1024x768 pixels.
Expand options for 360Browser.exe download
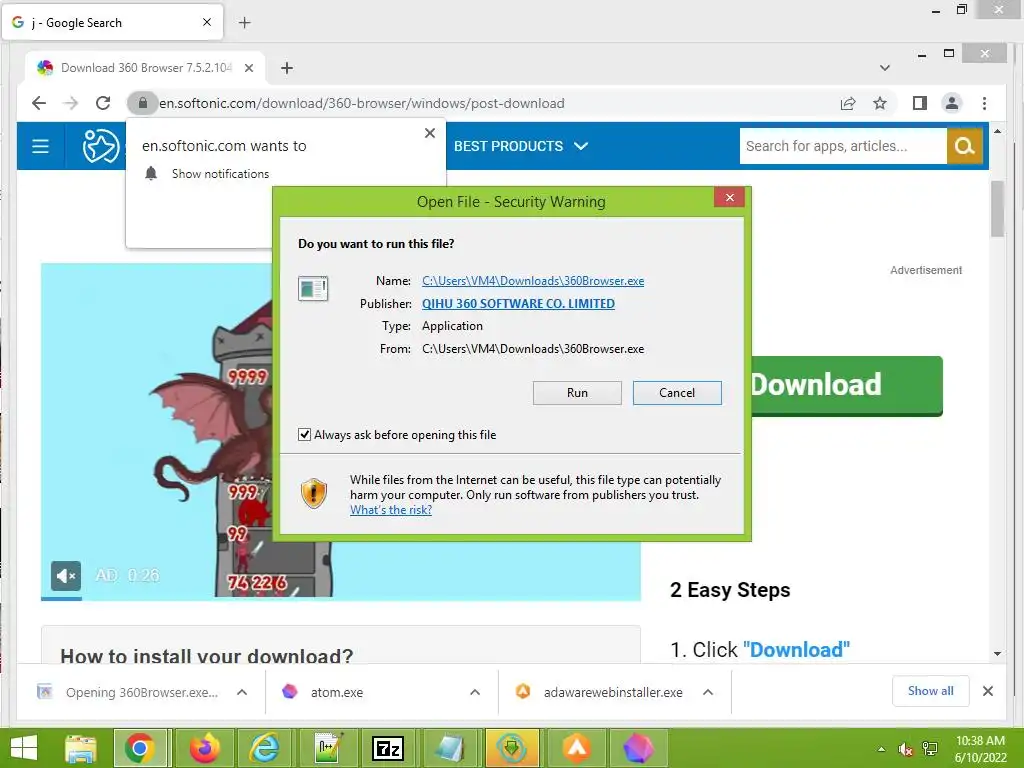pyautogui.click(x=242, y=692)
